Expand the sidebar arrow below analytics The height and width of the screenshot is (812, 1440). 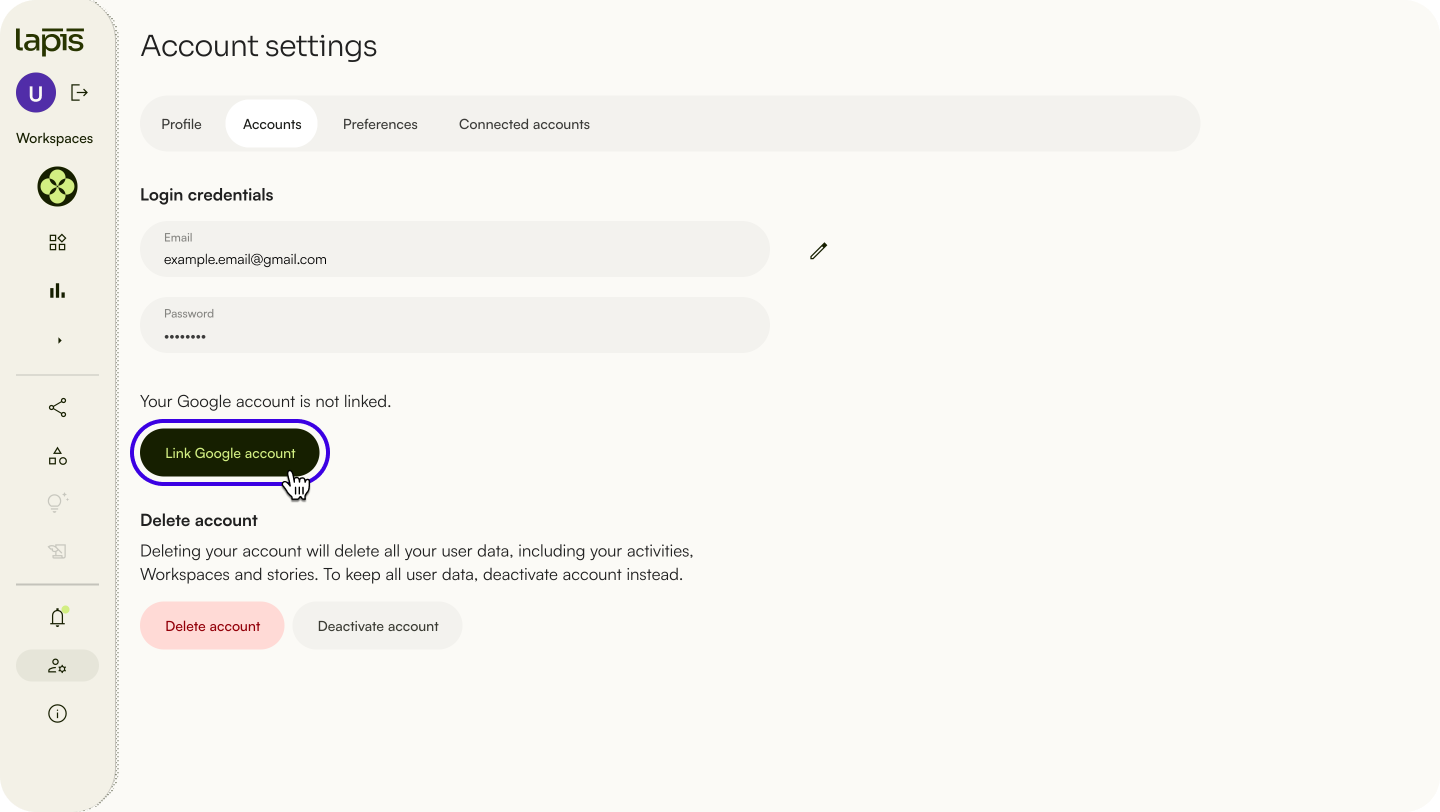point(59,341)
